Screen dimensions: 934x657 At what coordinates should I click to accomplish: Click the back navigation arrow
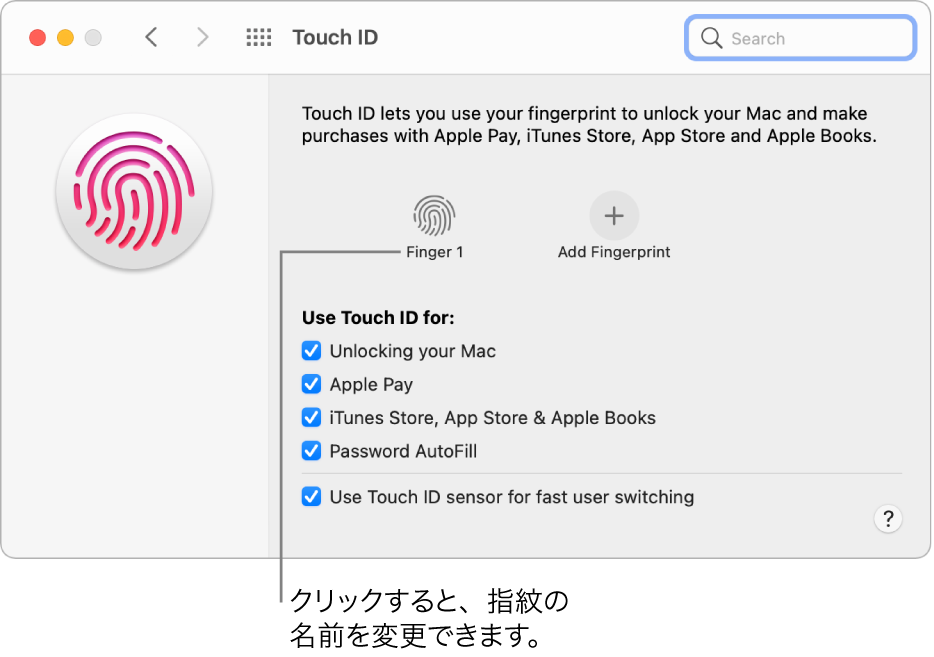tap(151, 37)
